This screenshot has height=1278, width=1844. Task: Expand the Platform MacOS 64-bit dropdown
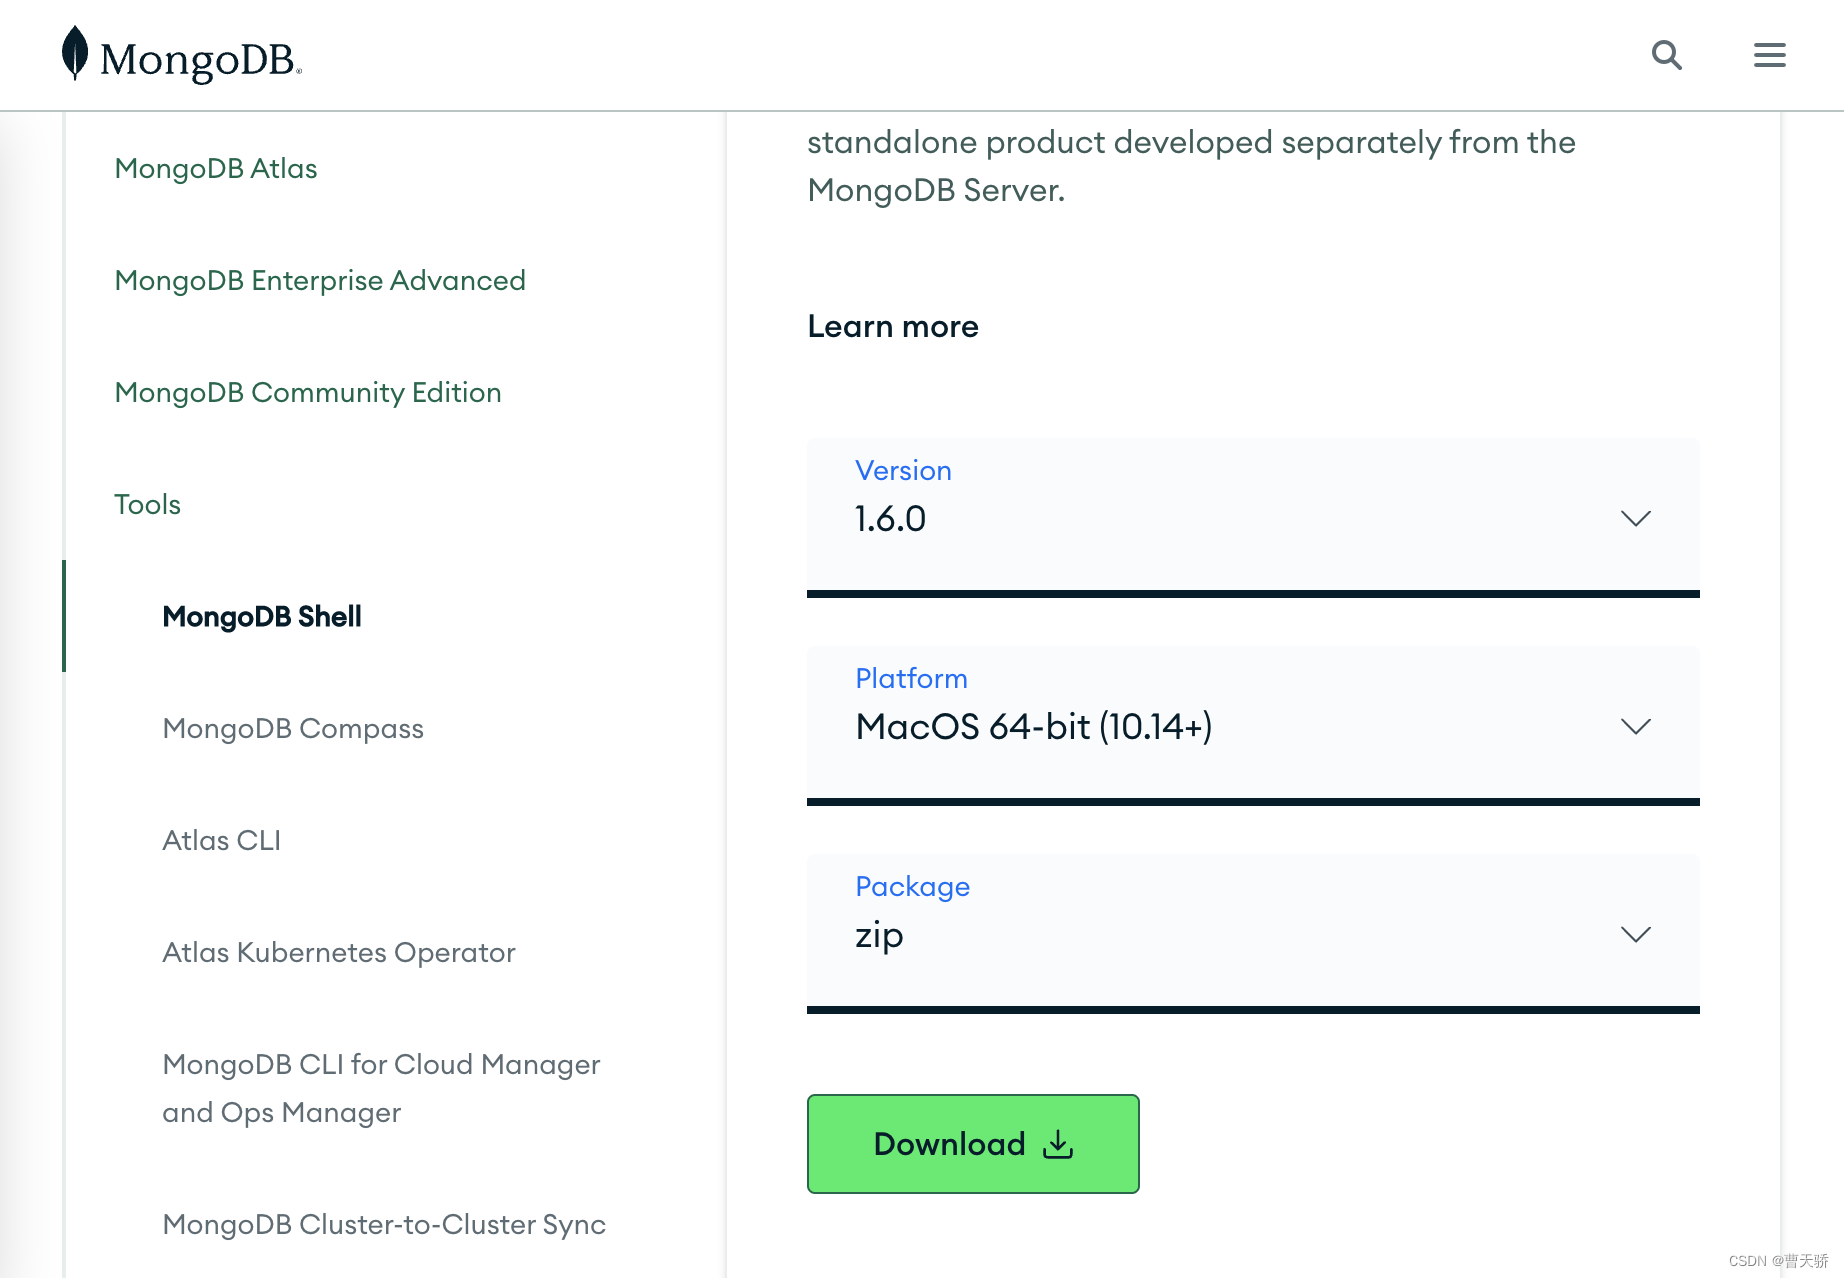(x=1253, y=725)
